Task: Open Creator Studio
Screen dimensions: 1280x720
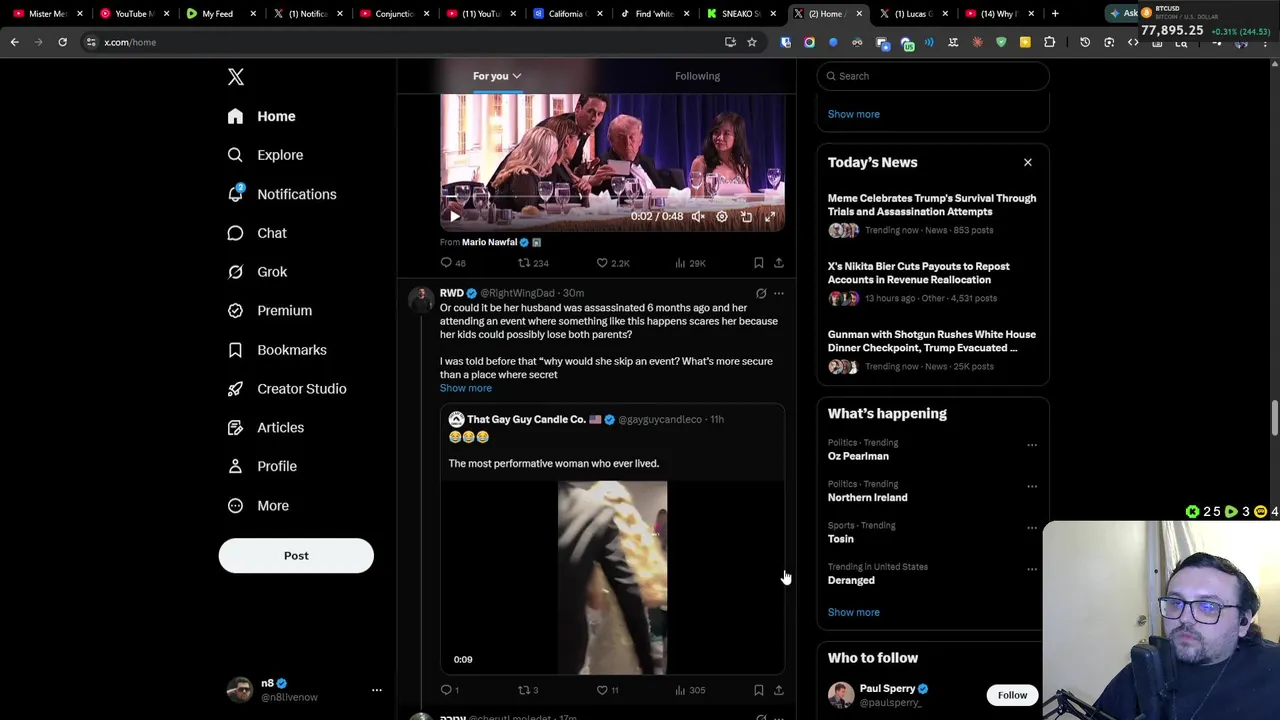Action: click(287, 389)
